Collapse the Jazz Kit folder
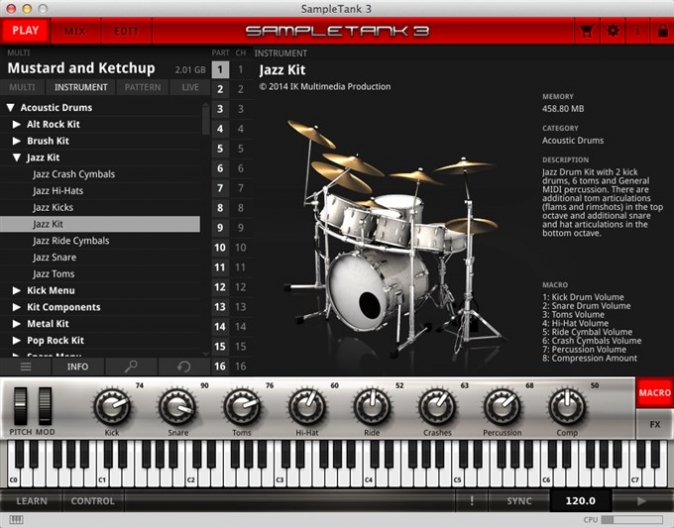This screenshot has height=528, width=674. 16,157
